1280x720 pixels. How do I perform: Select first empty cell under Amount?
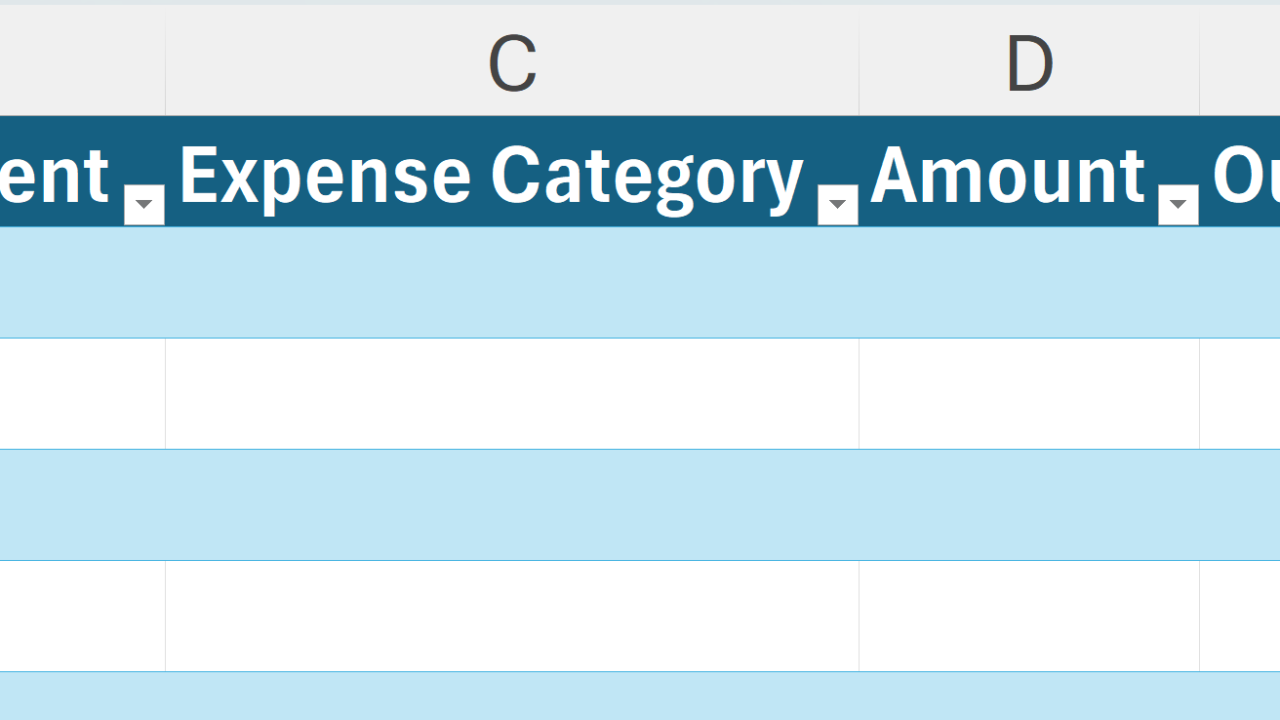[x=1029, y=283]
